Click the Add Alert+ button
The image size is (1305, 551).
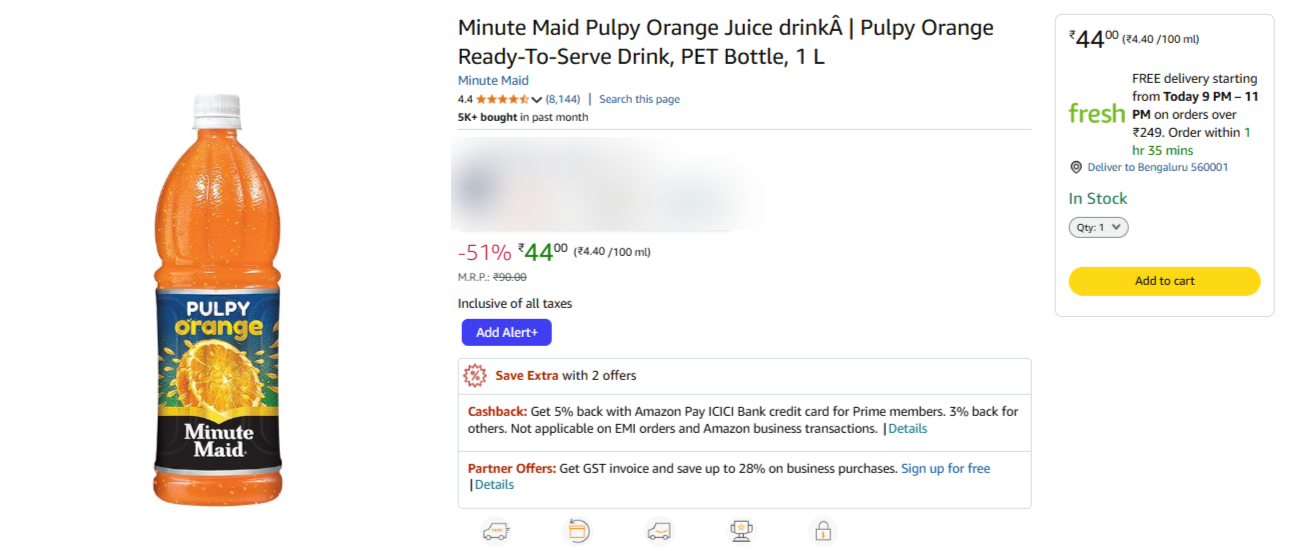(x=506, y=332)
